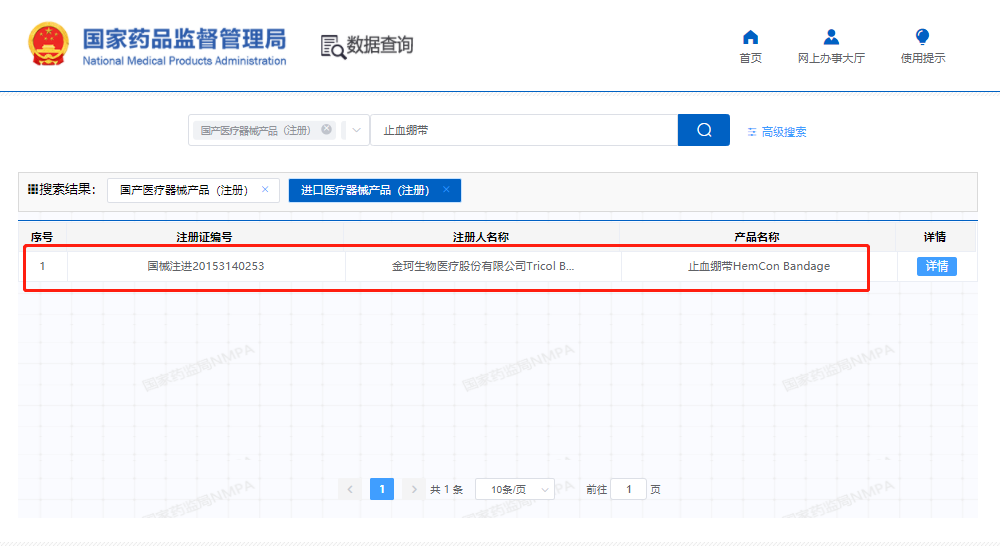This screenshot has height=546, width=1000.
Task: Expand the category dropdown arrow
Action: [x=357, y=130]
